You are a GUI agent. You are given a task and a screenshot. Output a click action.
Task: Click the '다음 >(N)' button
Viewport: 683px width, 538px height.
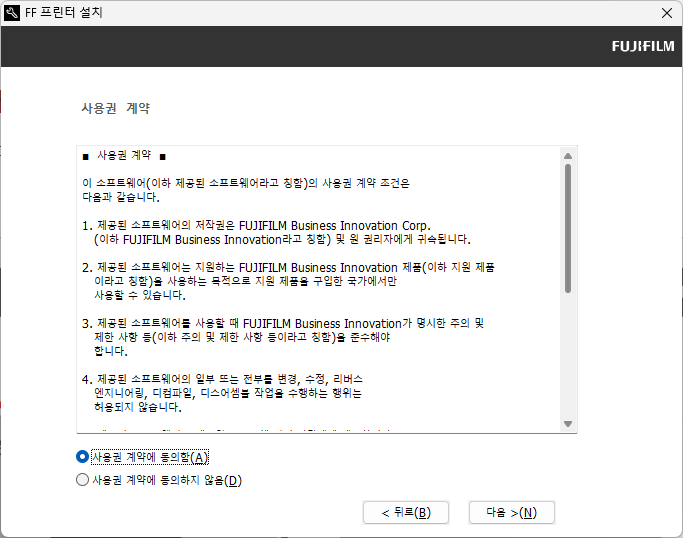pos(511,512)
